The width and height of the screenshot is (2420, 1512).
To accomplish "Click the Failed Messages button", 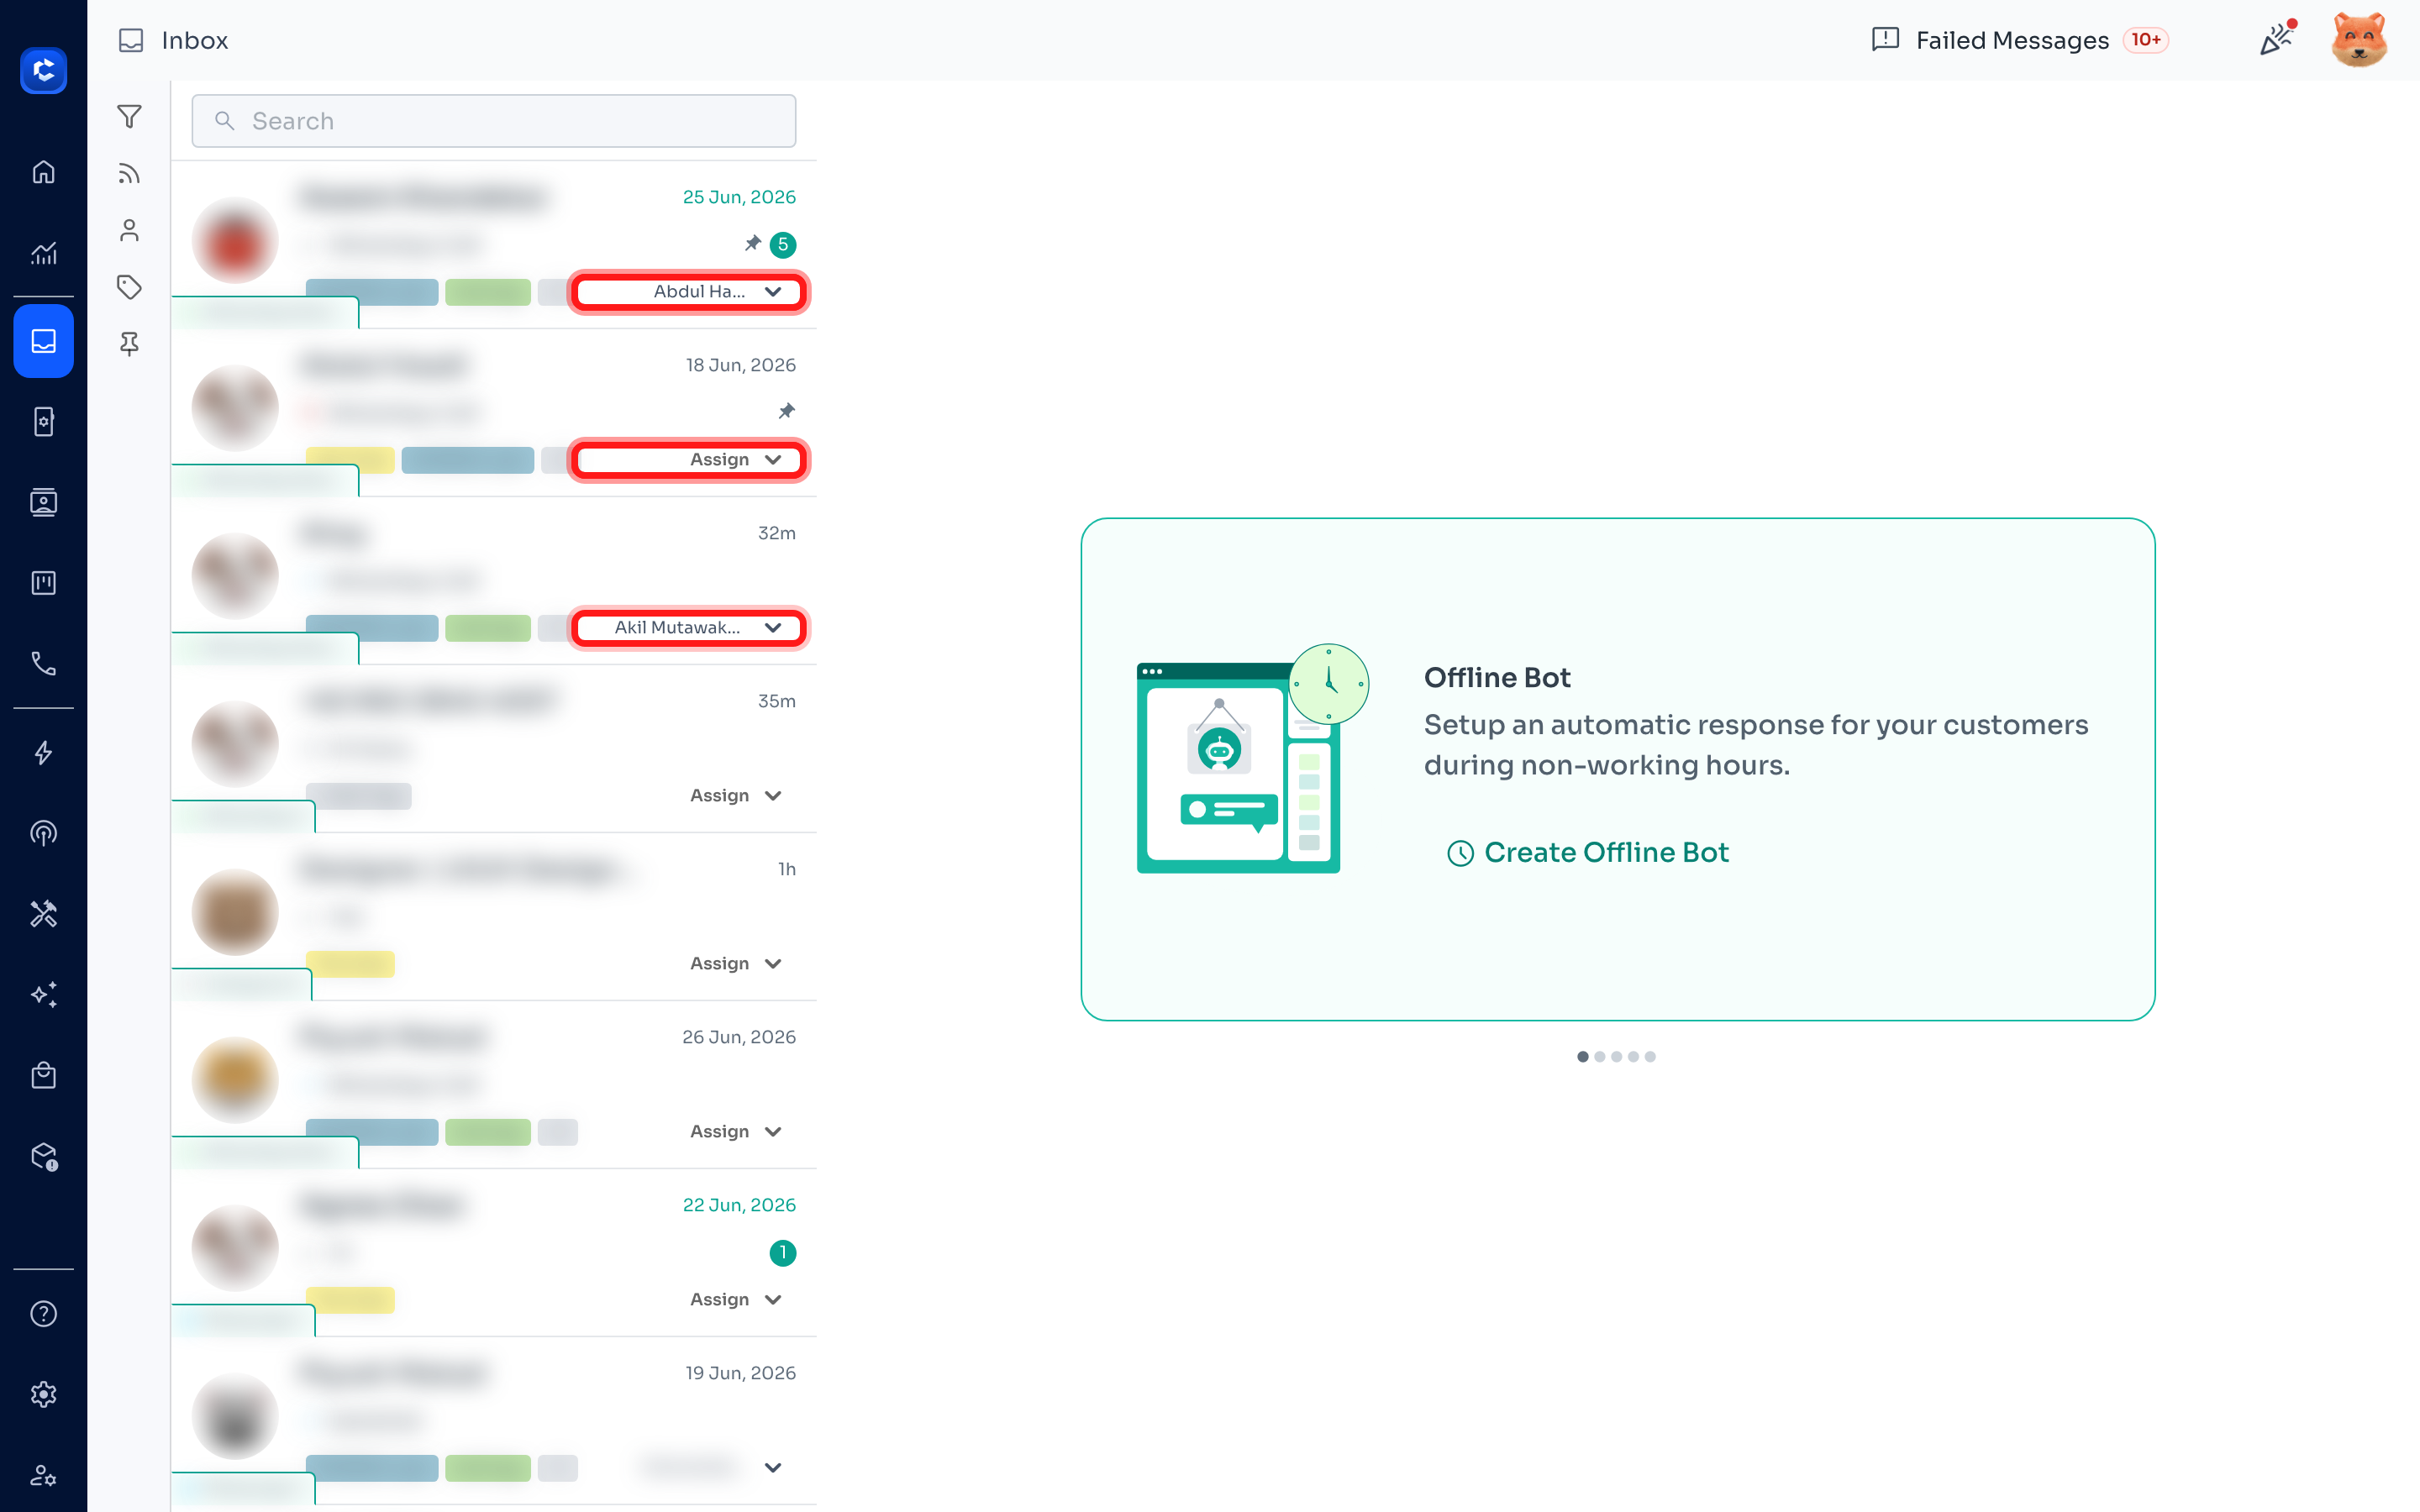I will pyautogui.click(x=2019, y=40).
